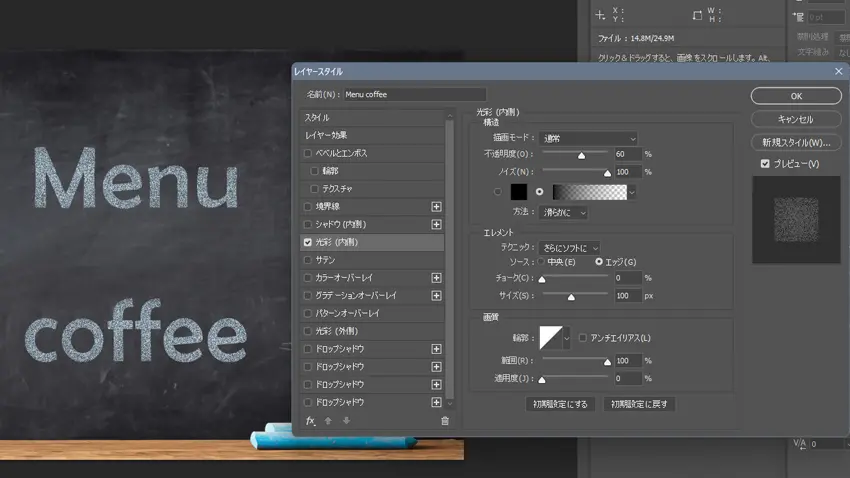Click plus icon beside グラデーションオーバーレイ
Viewport: 850px width, 478px height.
[x=436, y=296]
